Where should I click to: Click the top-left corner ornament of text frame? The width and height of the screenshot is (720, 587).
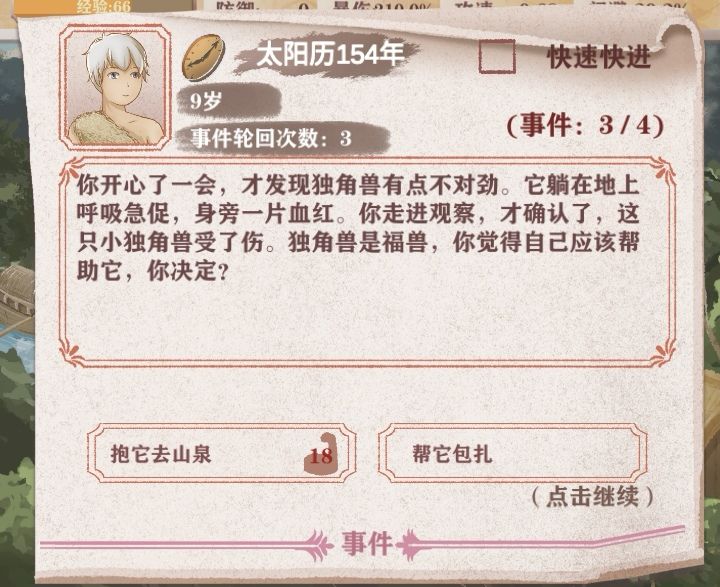tap(73, 170)
